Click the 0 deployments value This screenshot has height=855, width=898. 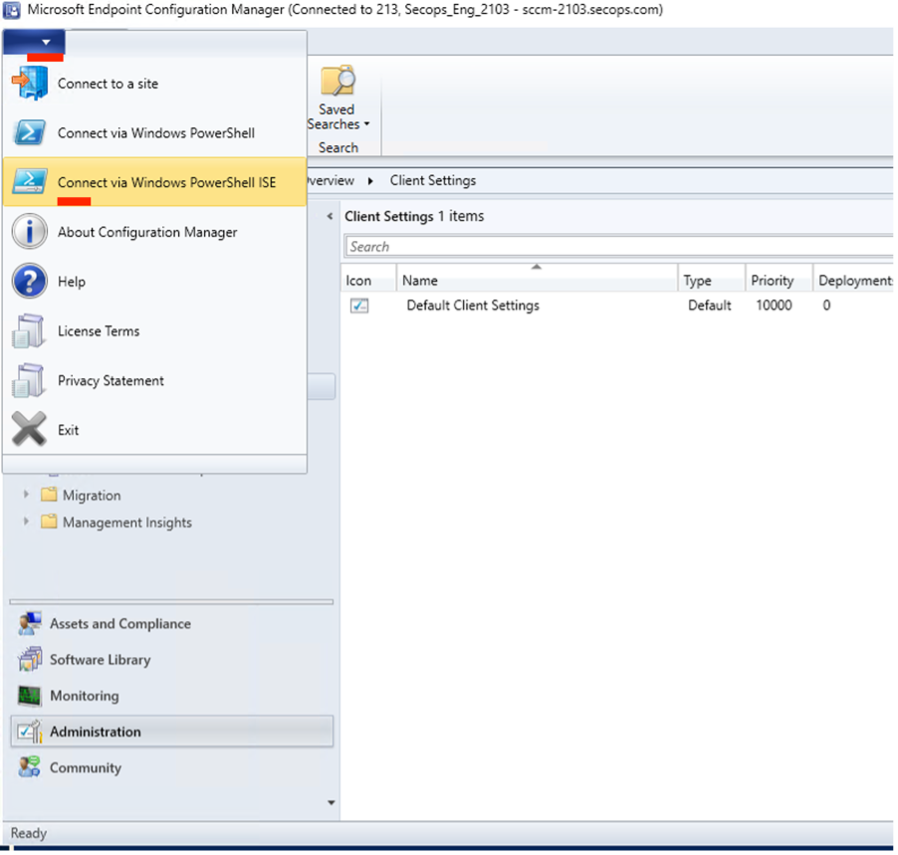826,305
